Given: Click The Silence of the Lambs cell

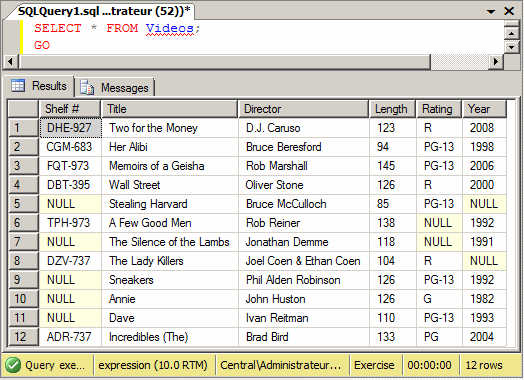Looking at the screenshot, I should 170,242.
